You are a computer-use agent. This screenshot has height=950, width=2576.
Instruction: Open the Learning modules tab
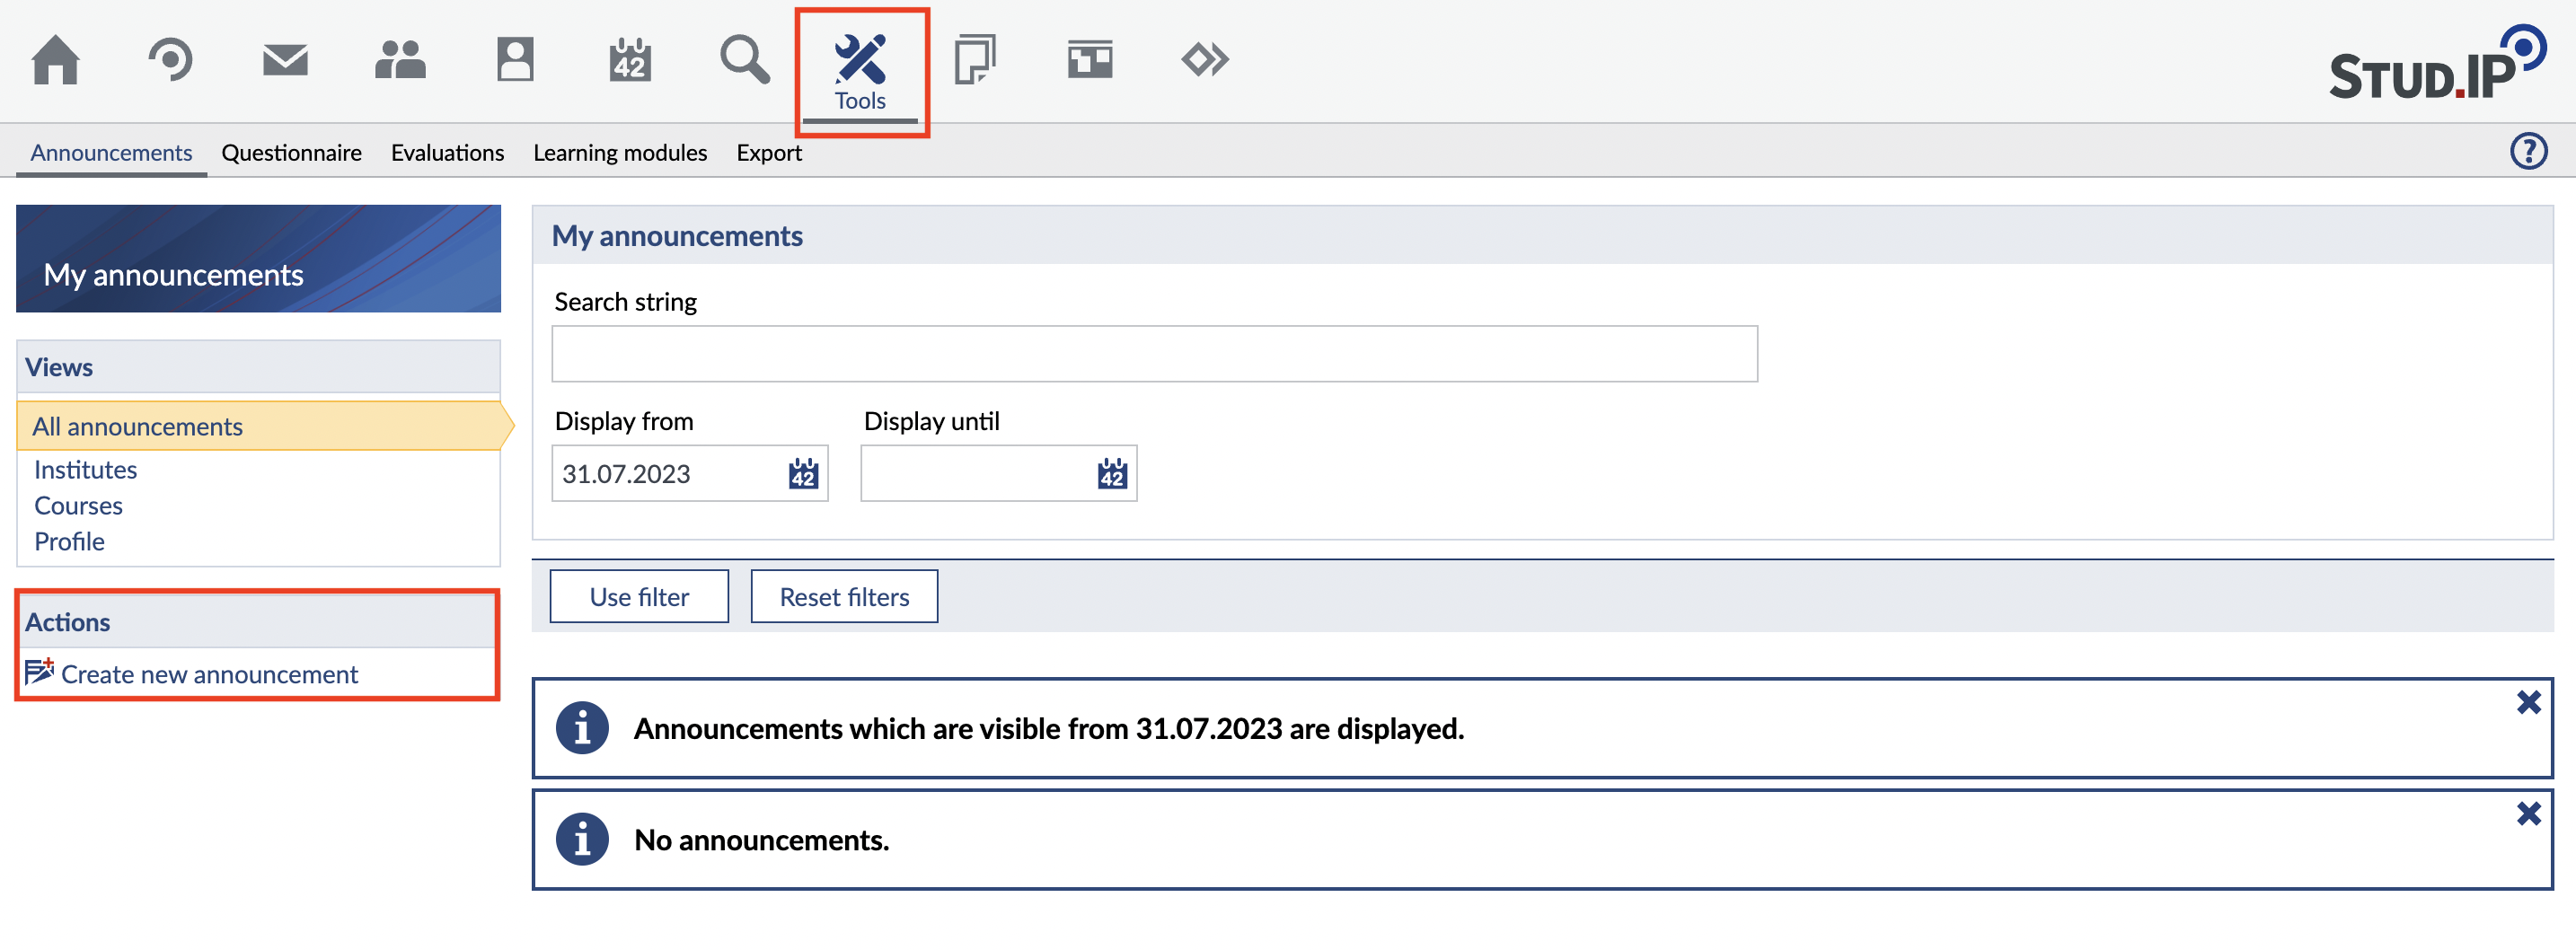(619, 153)
